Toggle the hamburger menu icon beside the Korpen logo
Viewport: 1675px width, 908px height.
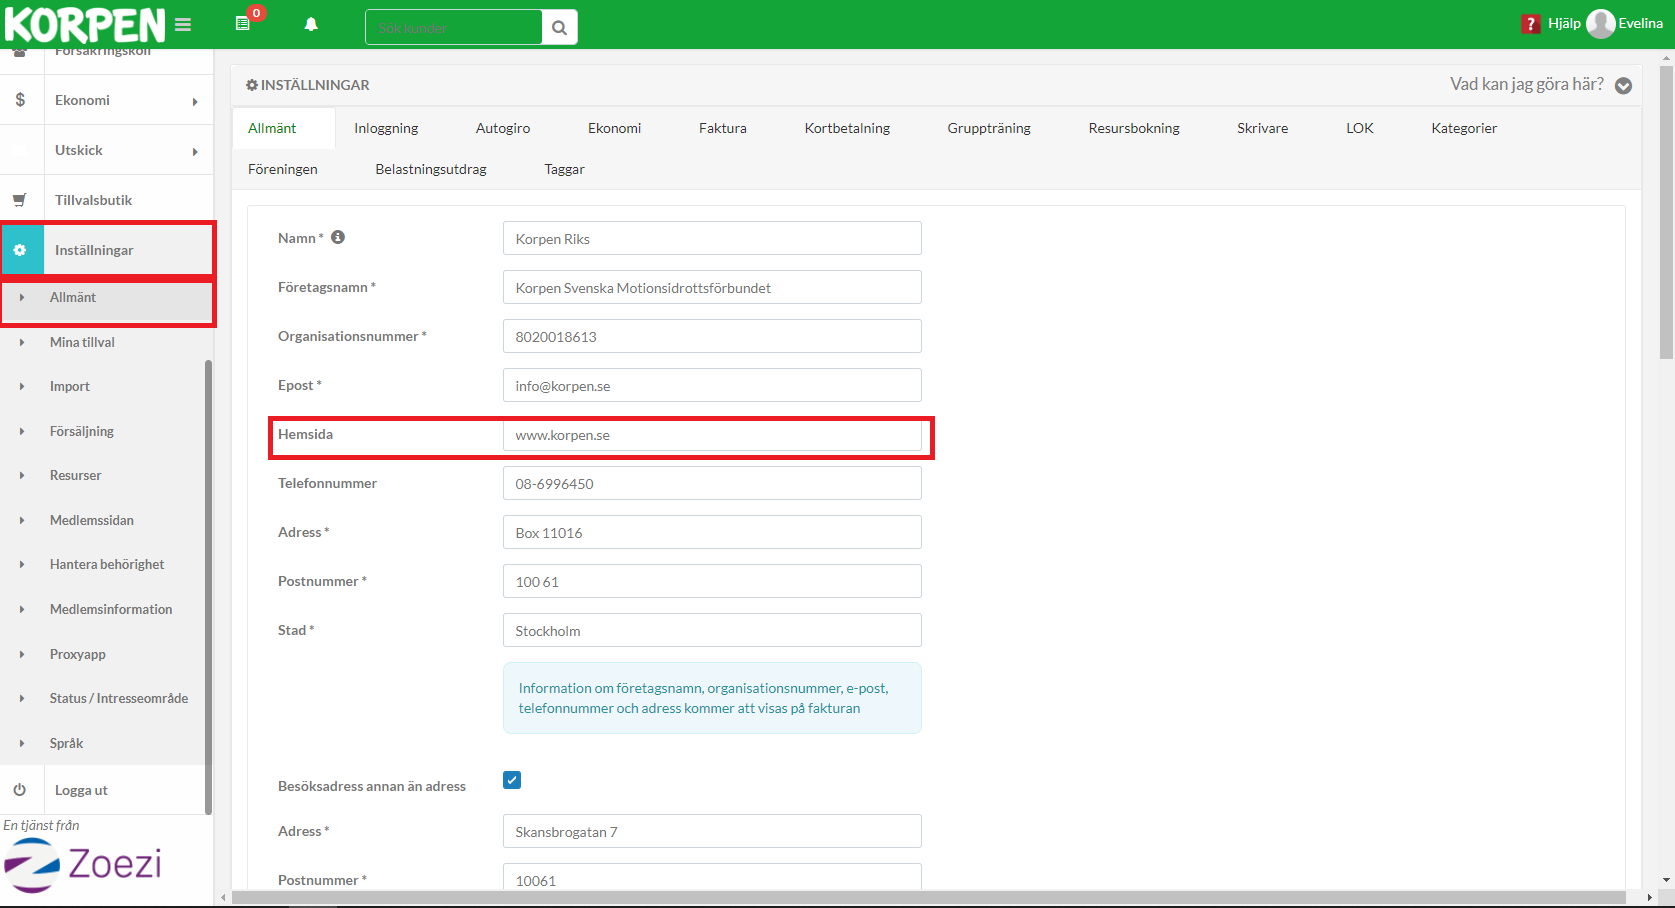point(183,25)
